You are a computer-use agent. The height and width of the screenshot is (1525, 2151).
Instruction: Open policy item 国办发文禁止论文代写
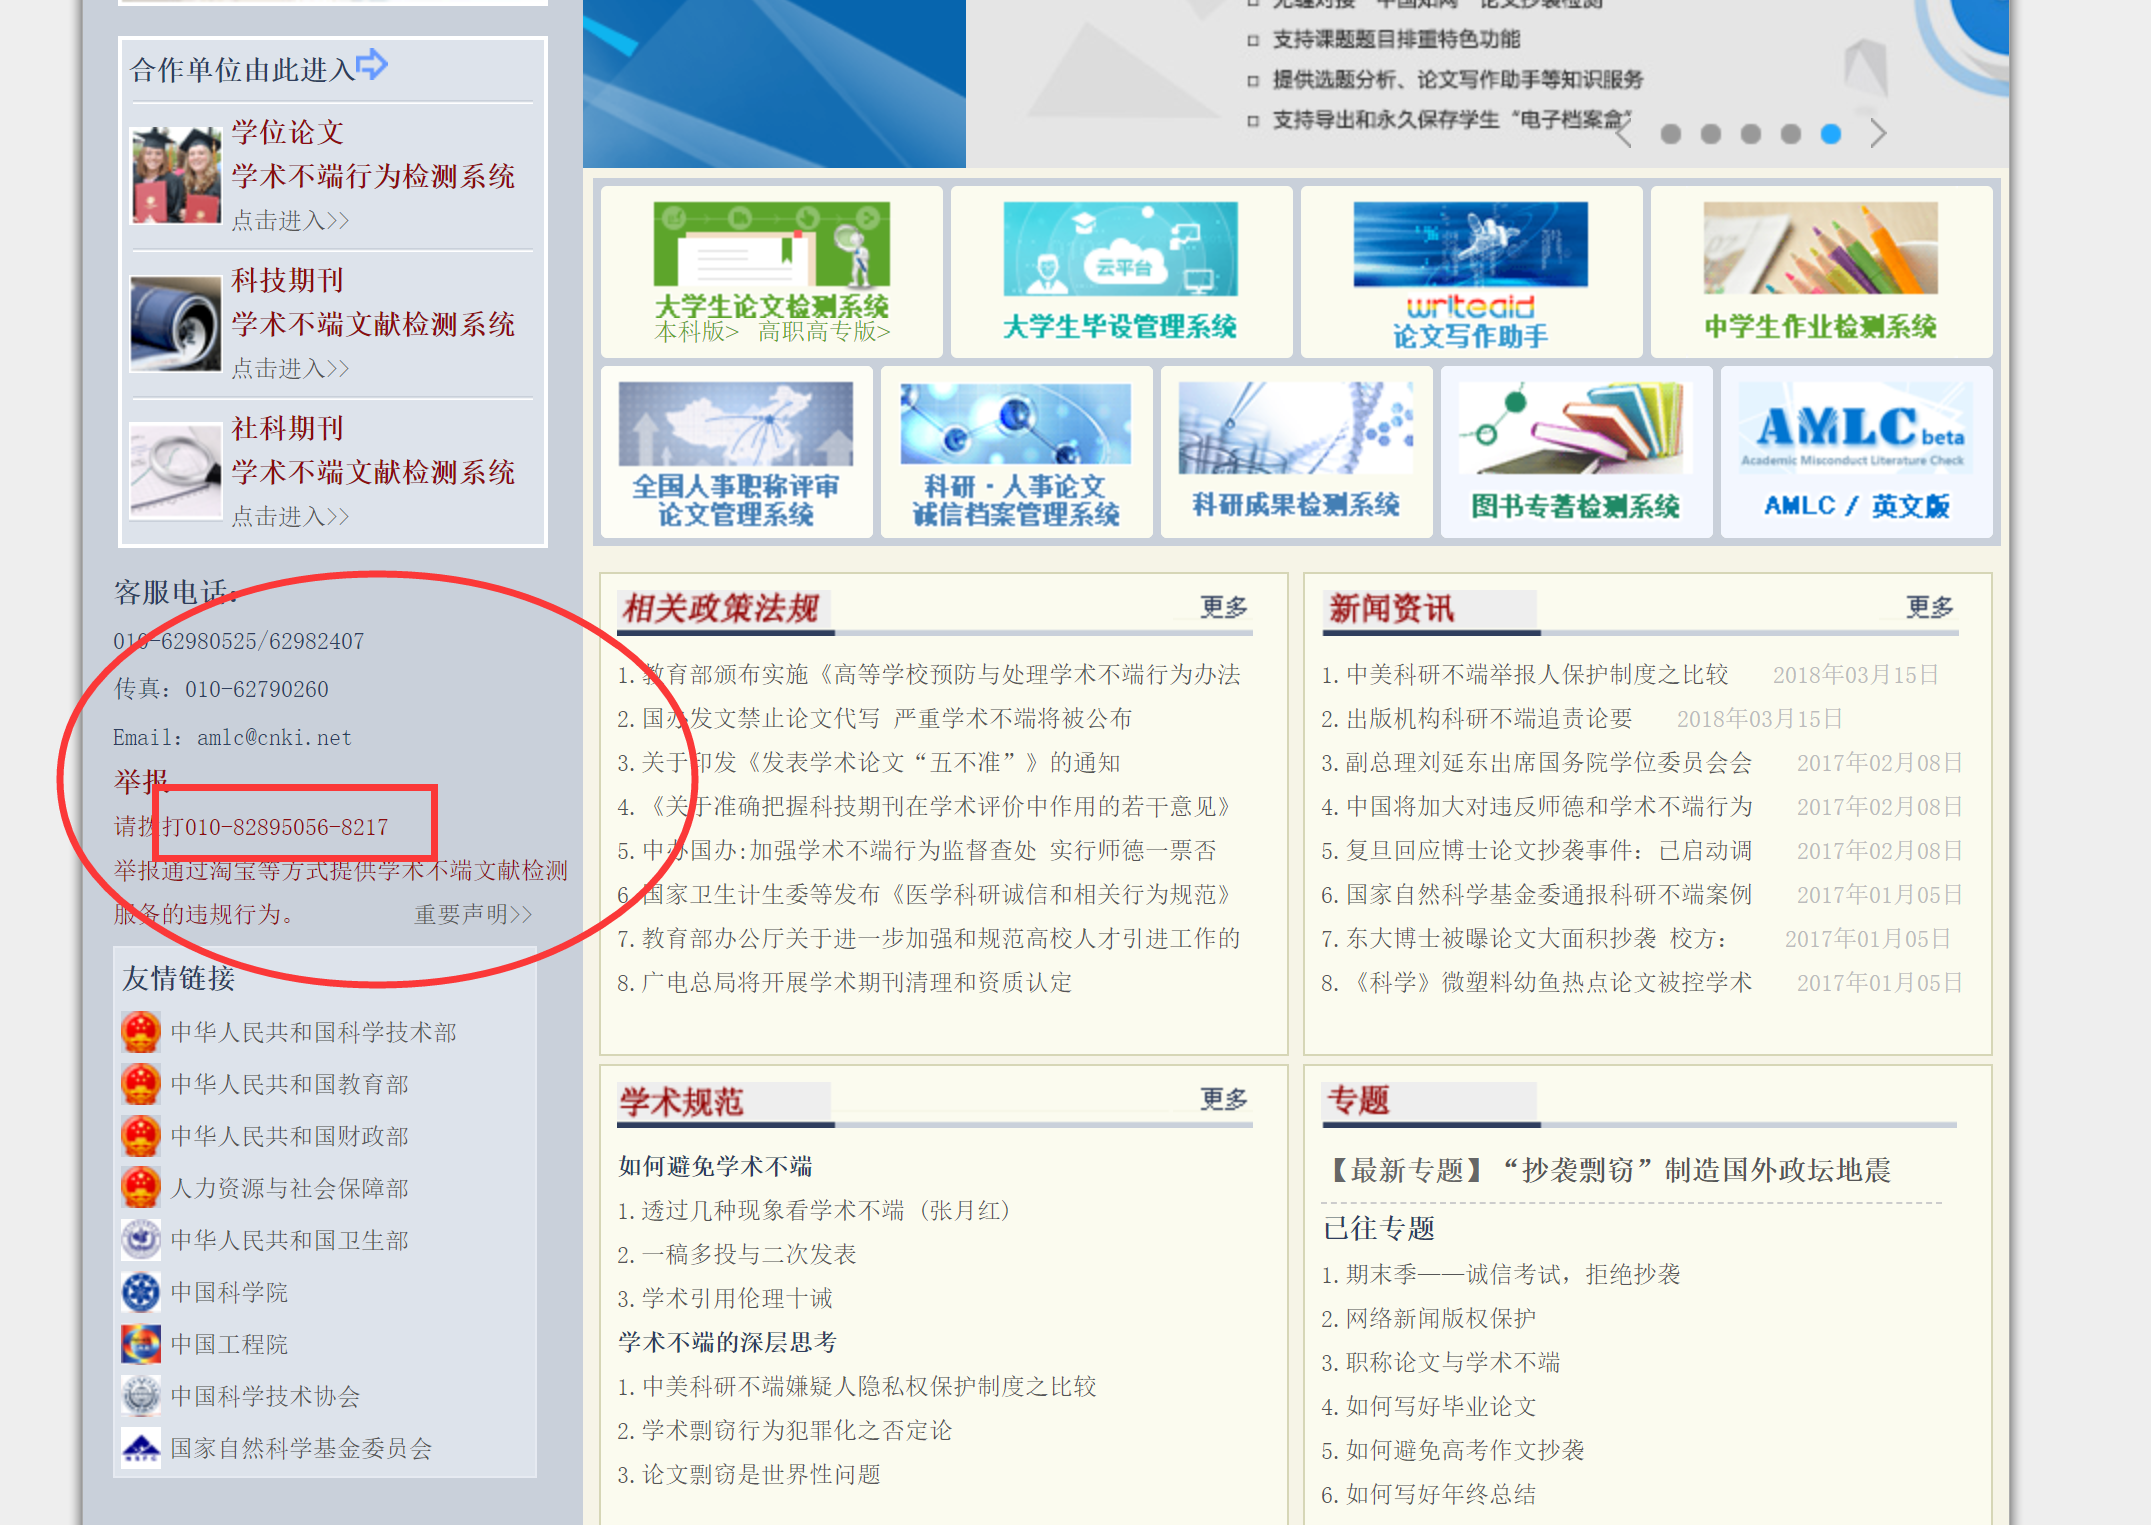point(886,719)
